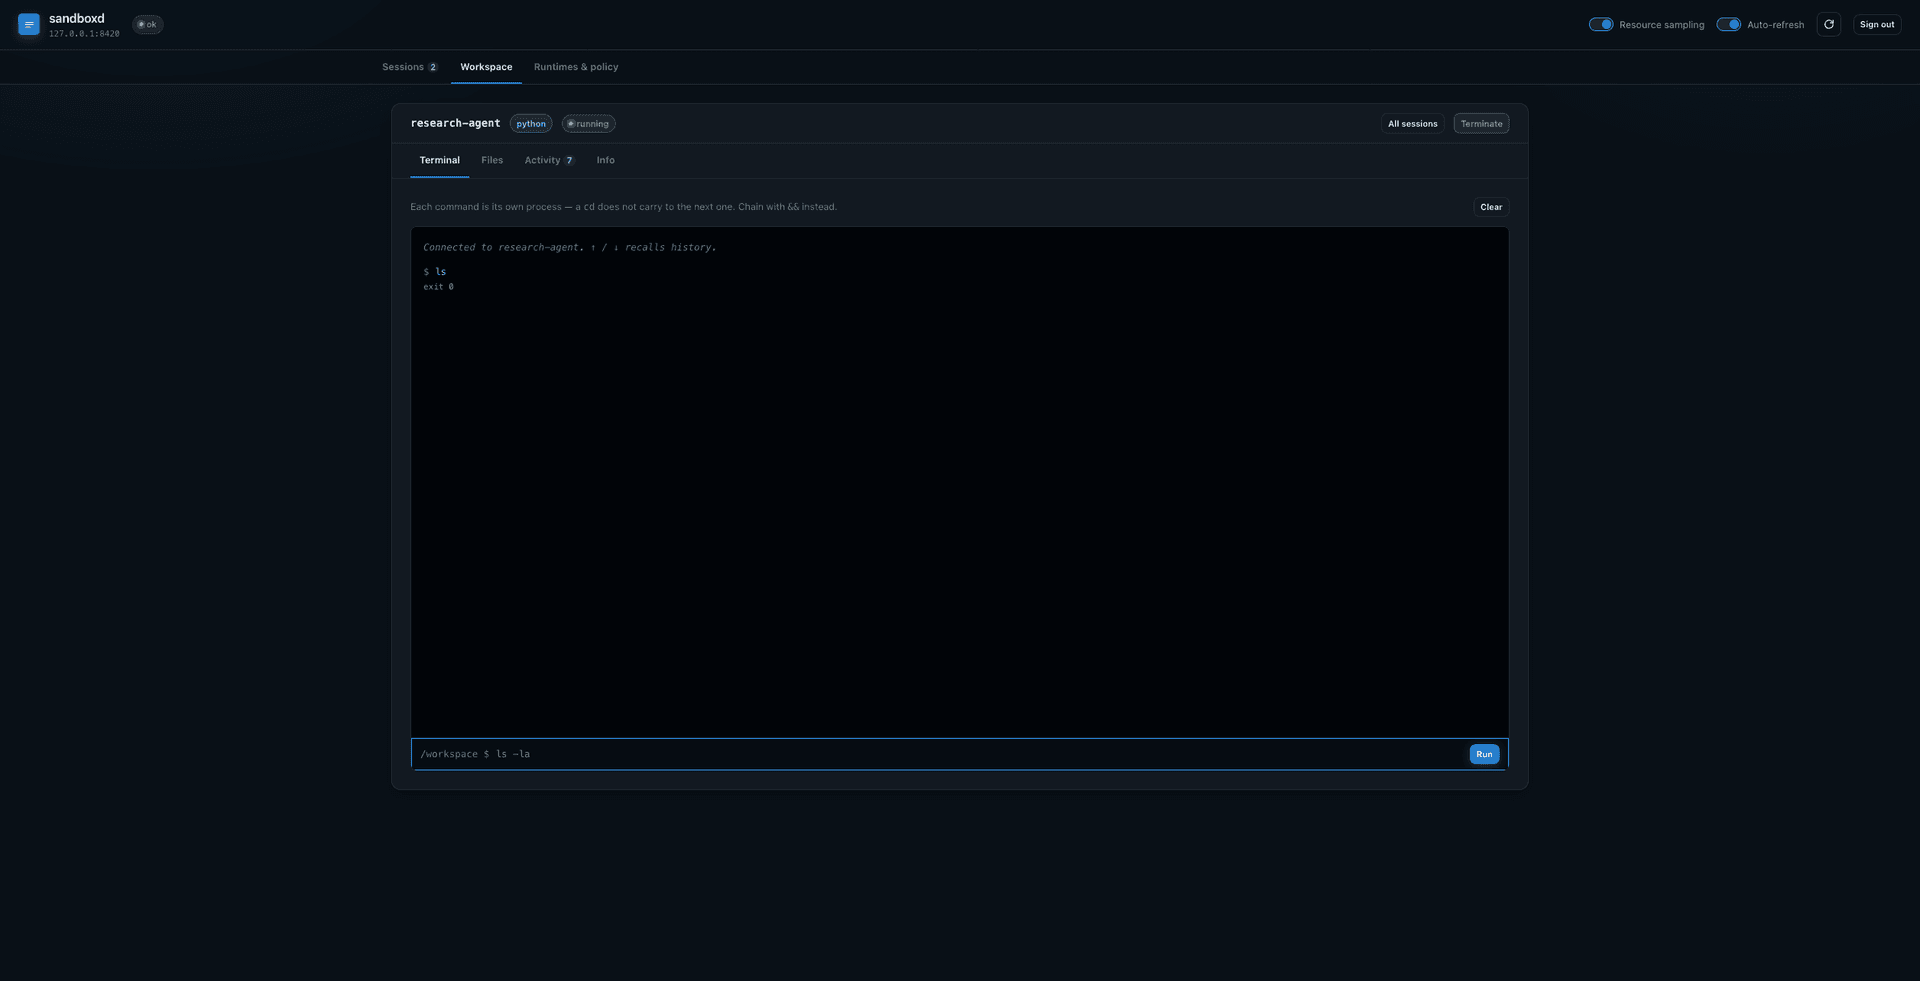Clear the terminal output
The width and height of the screenshot is (1920, 981).
click(1491, 207)
